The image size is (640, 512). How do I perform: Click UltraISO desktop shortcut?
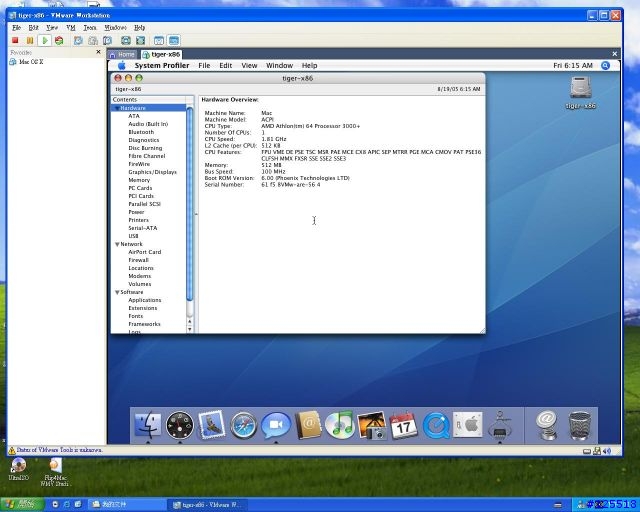[18, 469]
